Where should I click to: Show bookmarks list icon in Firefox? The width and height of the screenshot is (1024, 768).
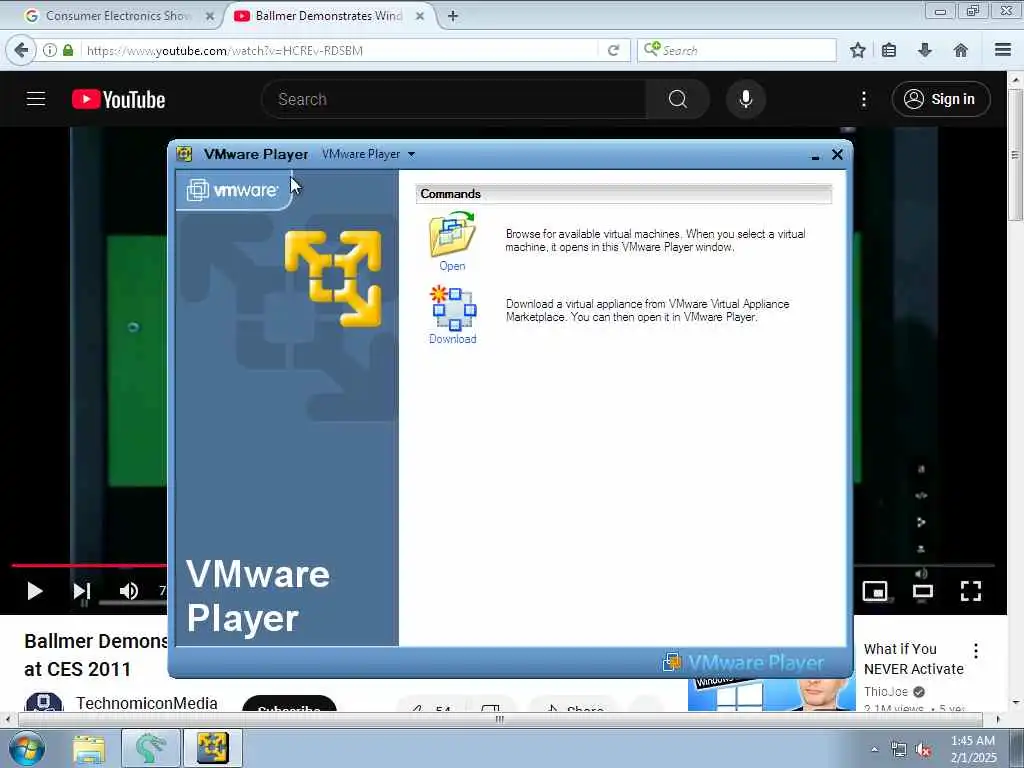889,50
